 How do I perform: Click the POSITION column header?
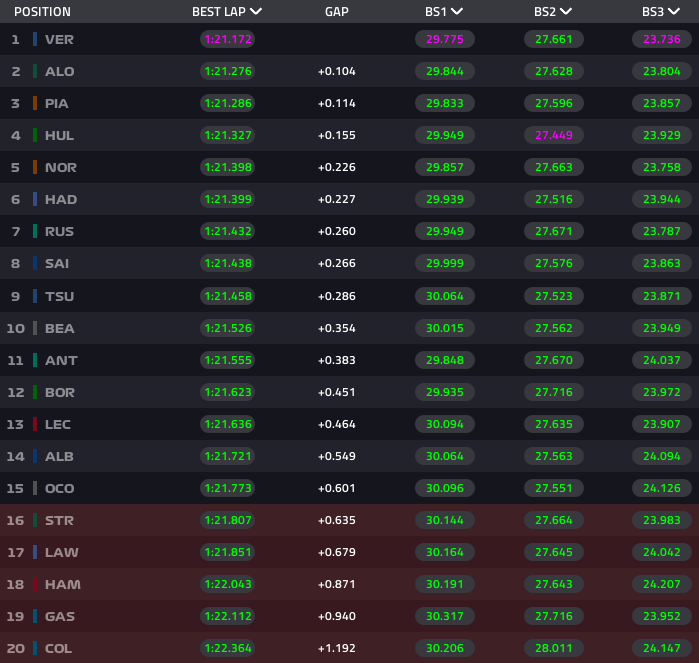tap(42, 12)
